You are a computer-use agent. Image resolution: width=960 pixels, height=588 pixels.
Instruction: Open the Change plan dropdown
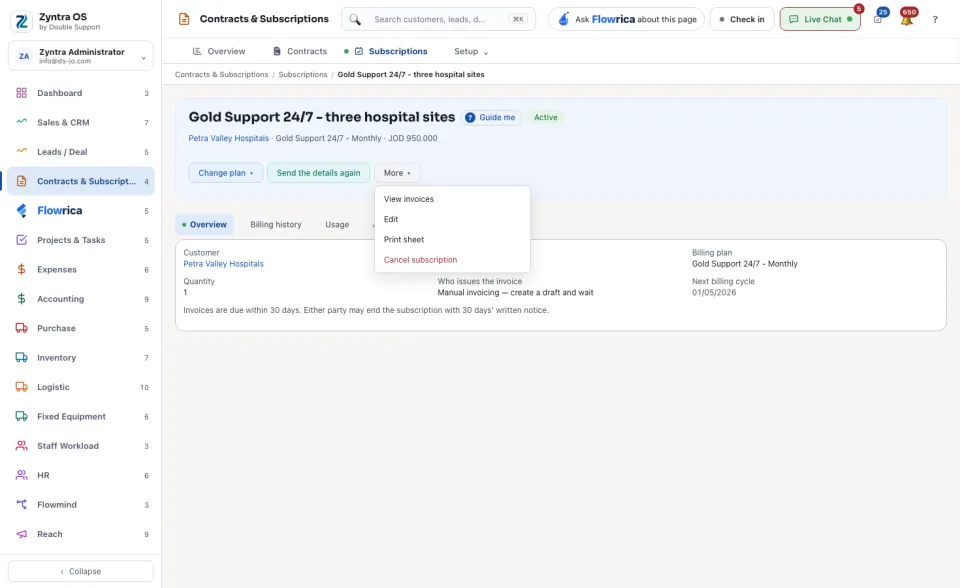click(225, 173)
